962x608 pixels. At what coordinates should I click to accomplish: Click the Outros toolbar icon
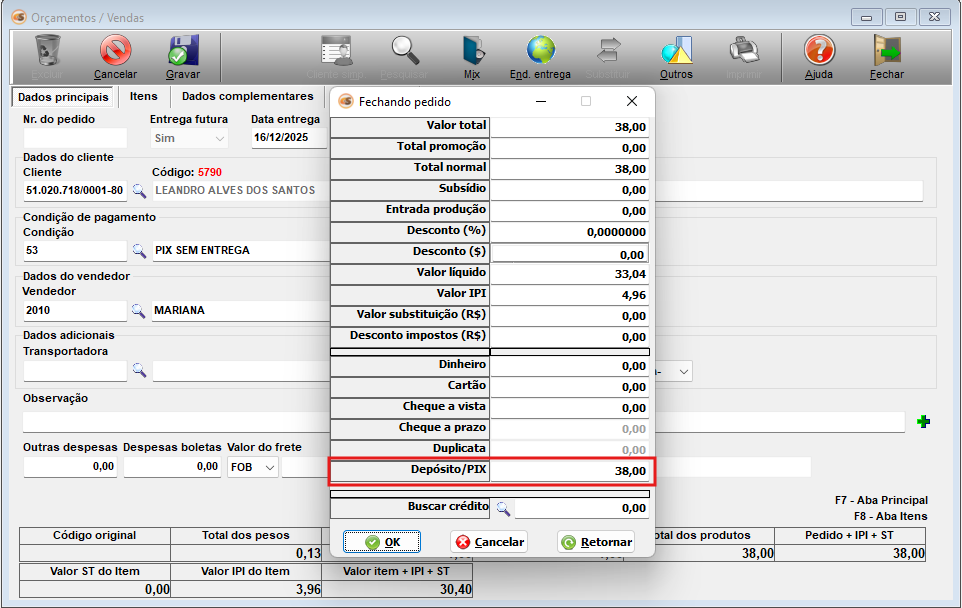[x=676, y=50]
